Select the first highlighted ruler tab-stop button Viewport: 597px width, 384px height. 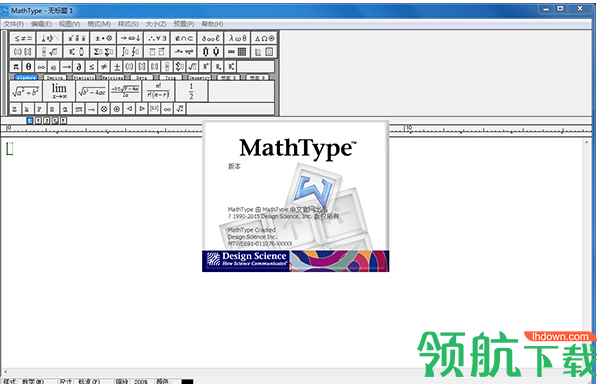30,121
